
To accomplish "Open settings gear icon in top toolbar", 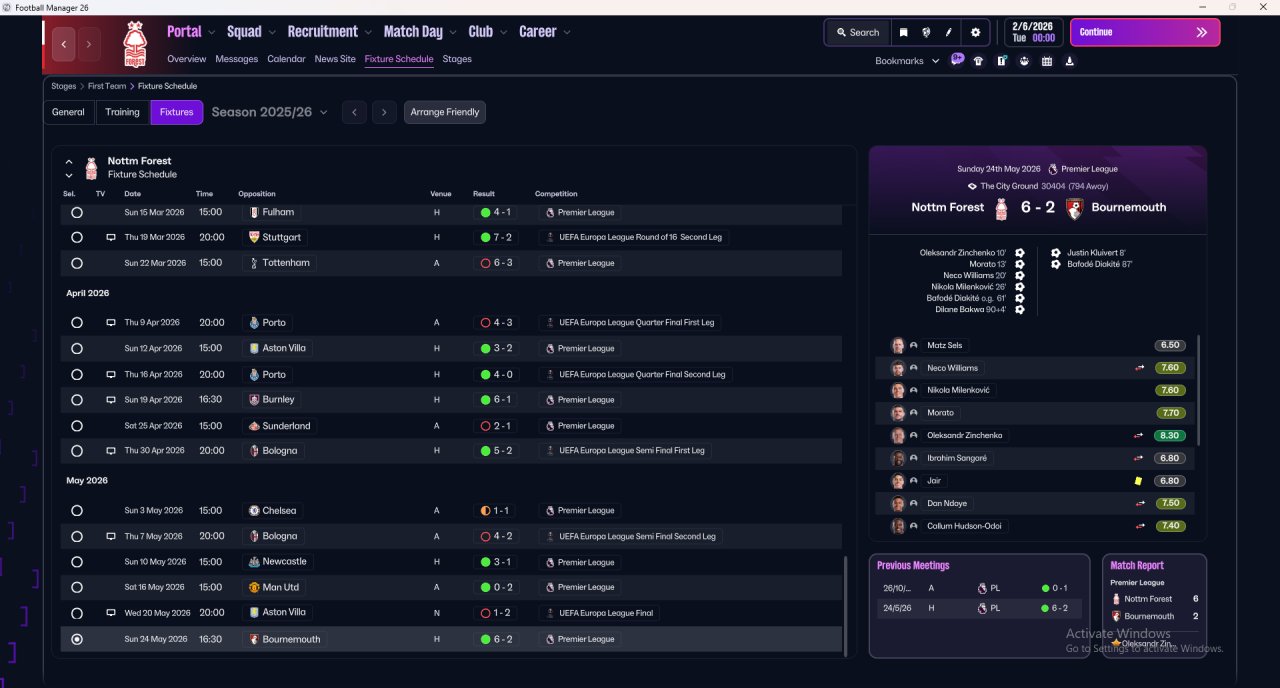I will point(976,32).
